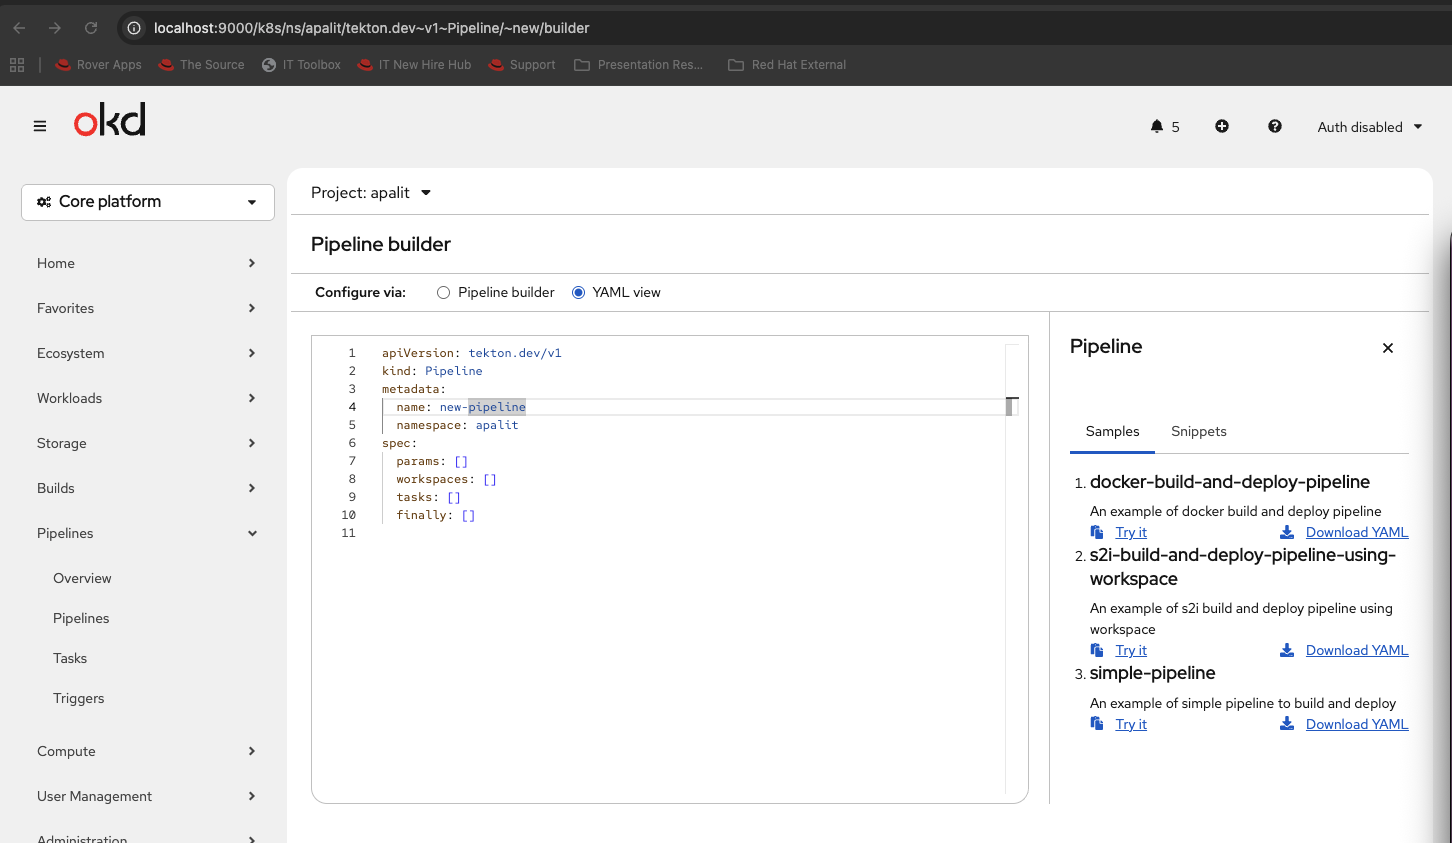Screen dimensions: 1452x843
Task: Click the download icon for simple-pipeline
Action: [x=1287, y=724]
